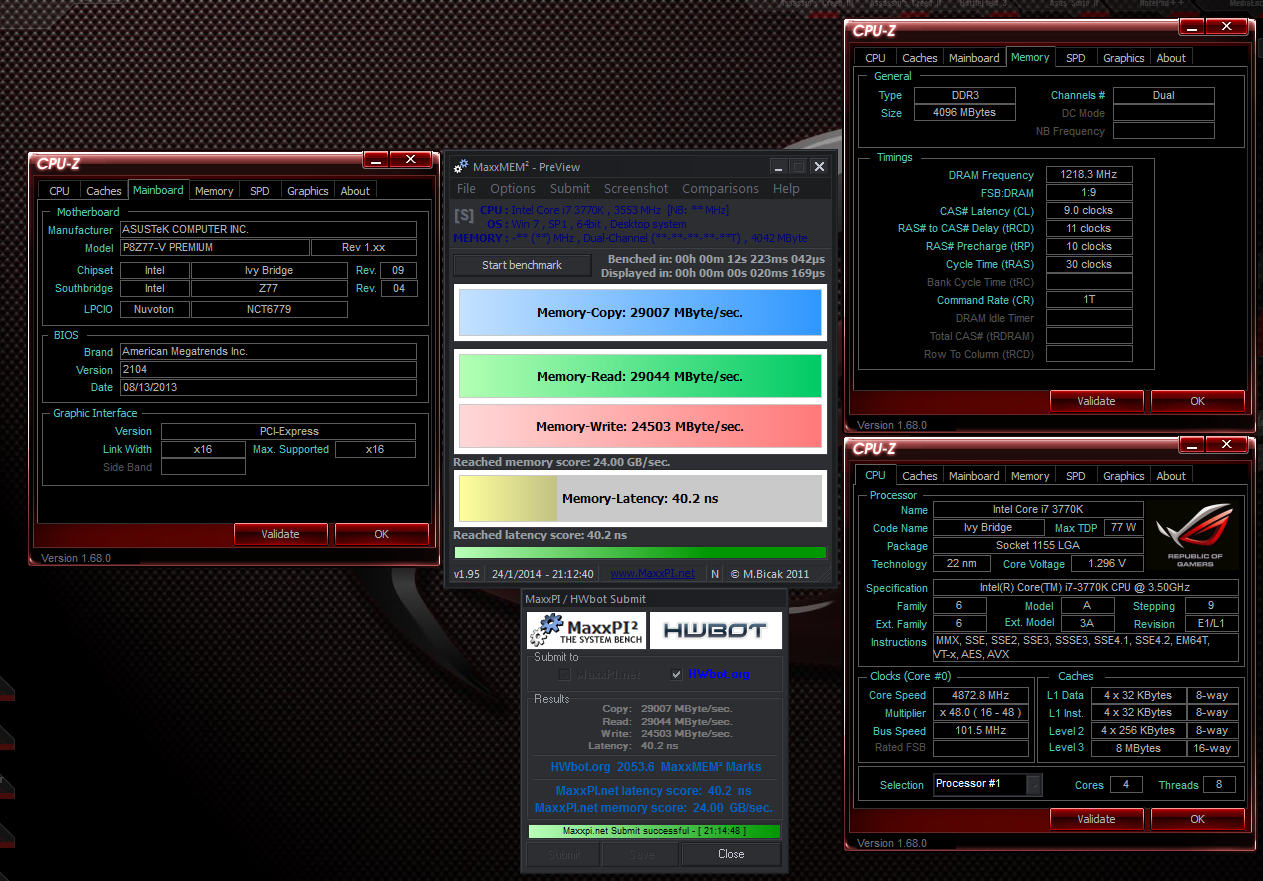Screen dimensions: 1263x881
Task: Click the green Memory-Read result bar
Action: [640, 376]
